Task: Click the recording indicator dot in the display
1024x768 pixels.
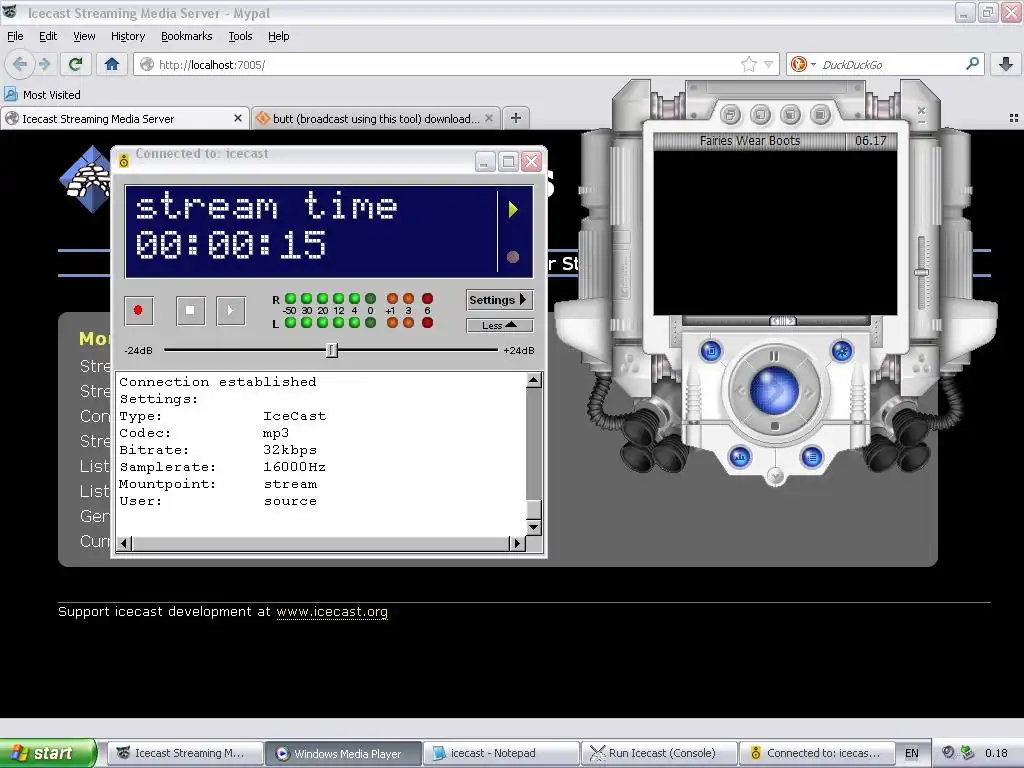Action: tap(513, 257)
